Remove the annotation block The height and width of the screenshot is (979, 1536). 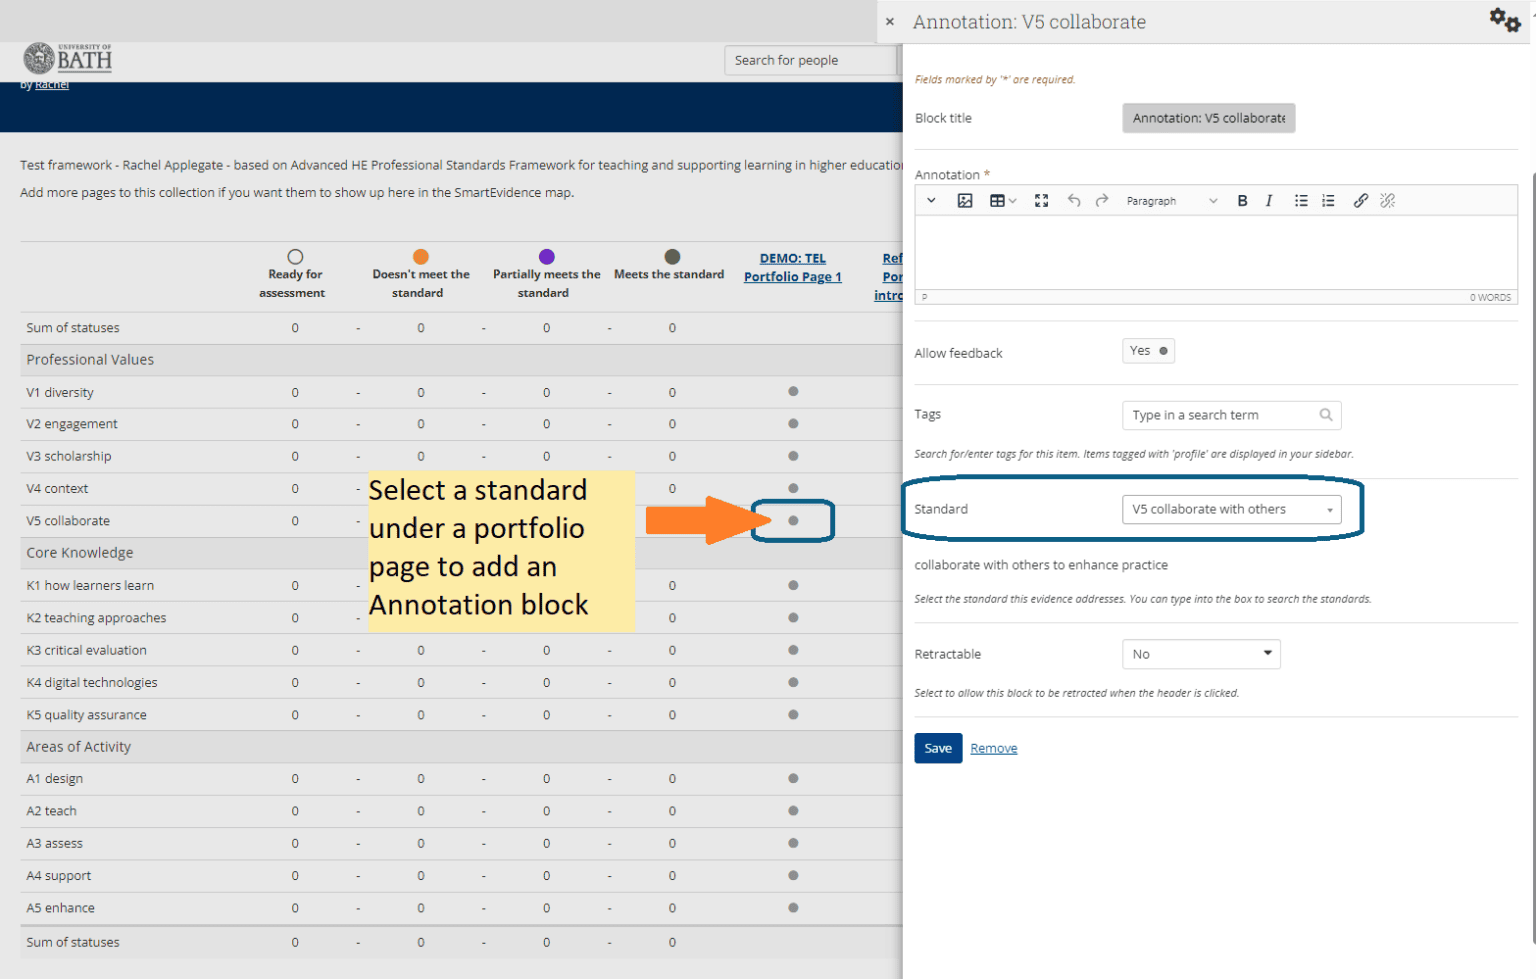(x=993, y=747)
